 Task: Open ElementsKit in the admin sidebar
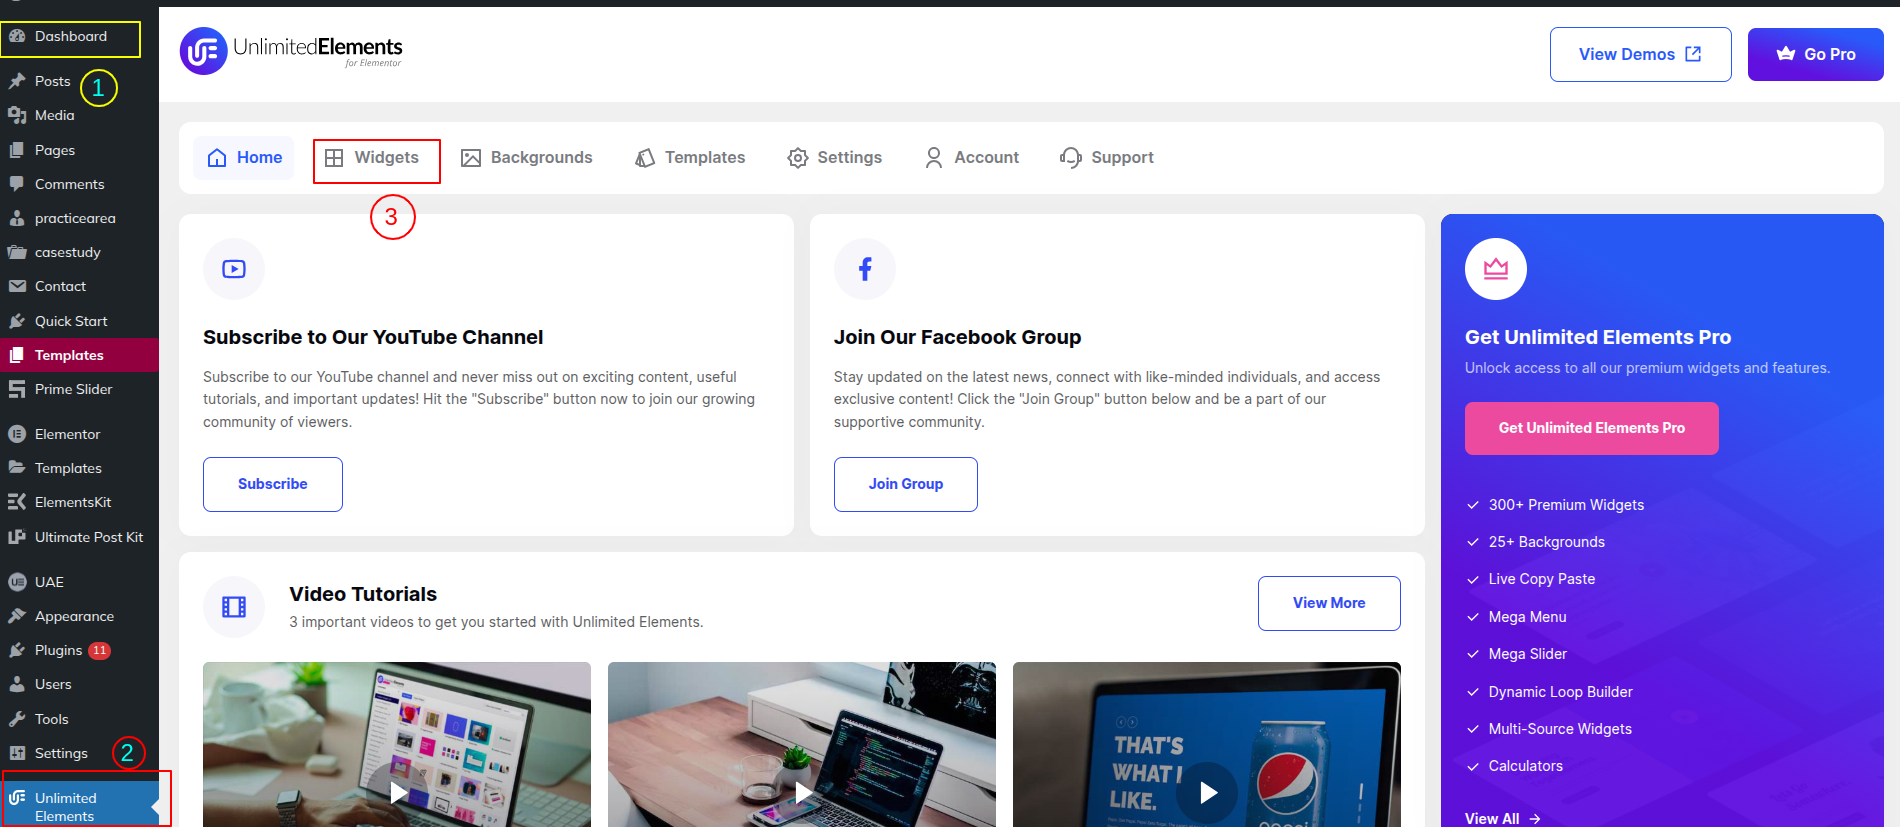tap(72, 502)
